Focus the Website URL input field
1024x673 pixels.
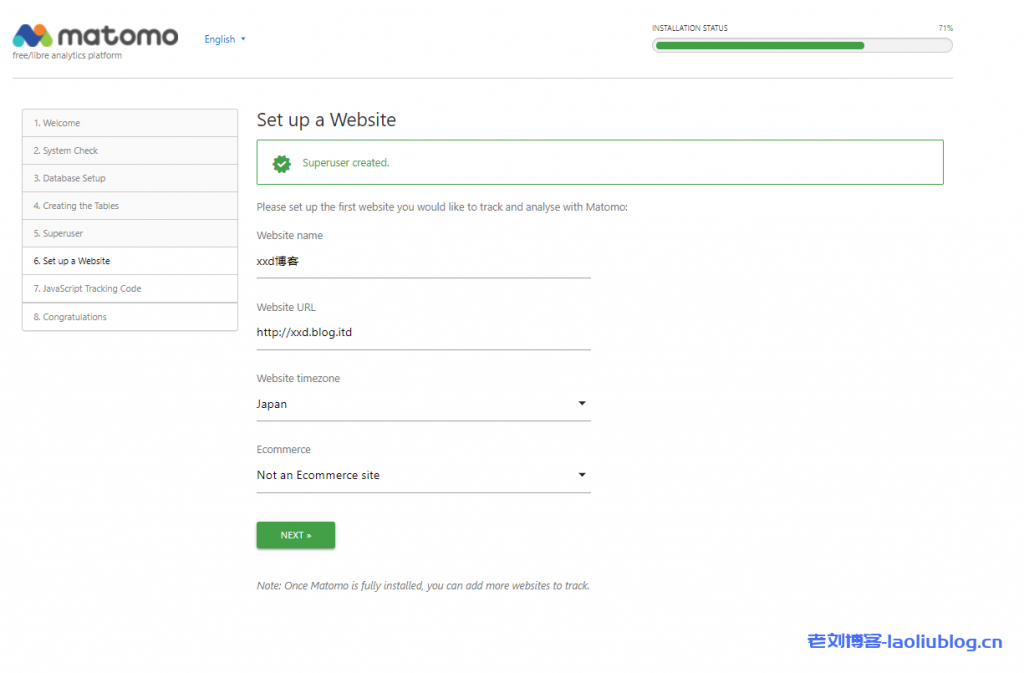(423, 333)
